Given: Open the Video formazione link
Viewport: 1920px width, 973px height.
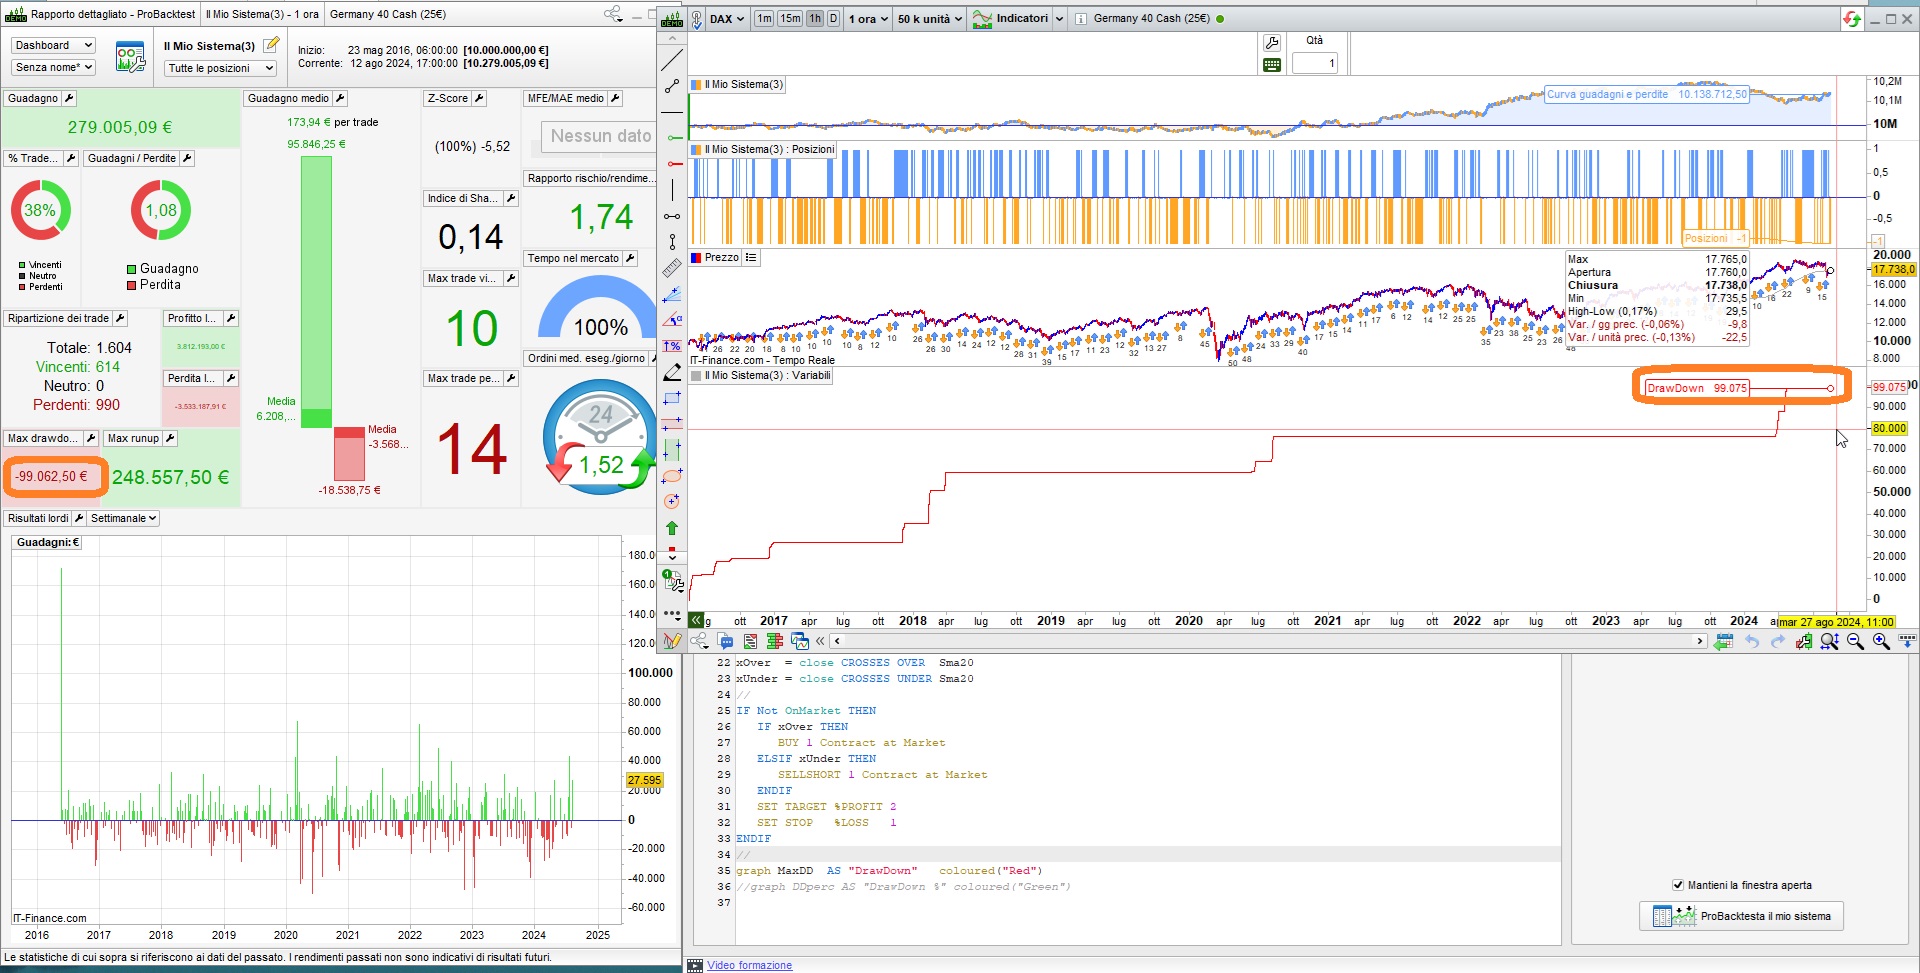Looking at the screenshot, I should pyautogui.click(x=749, y=965).
